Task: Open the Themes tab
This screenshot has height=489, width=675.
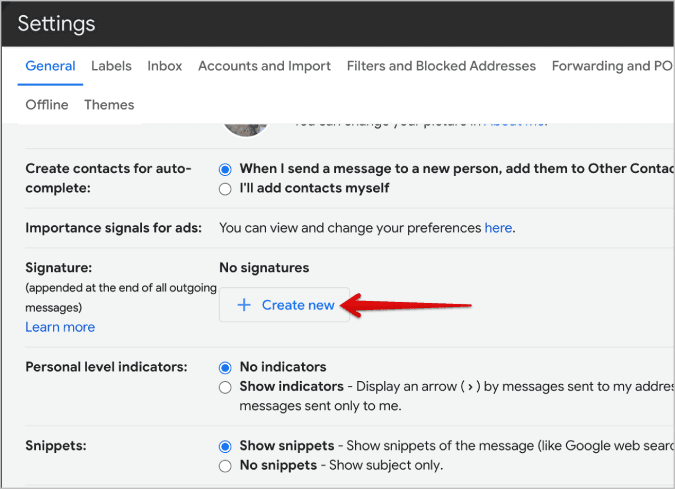Action: (109, 105)
